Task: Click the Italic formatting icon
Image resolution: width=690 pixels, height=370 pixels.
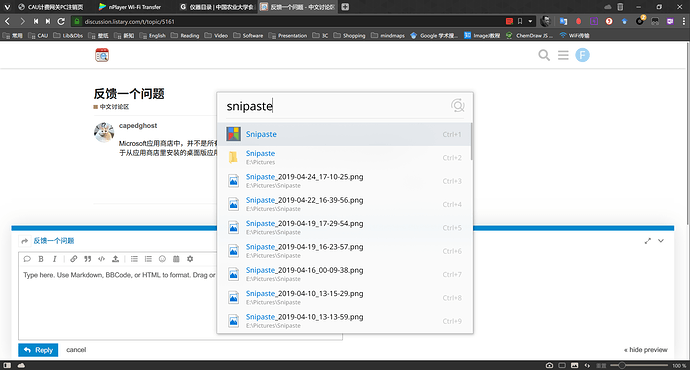Action: 55,259
